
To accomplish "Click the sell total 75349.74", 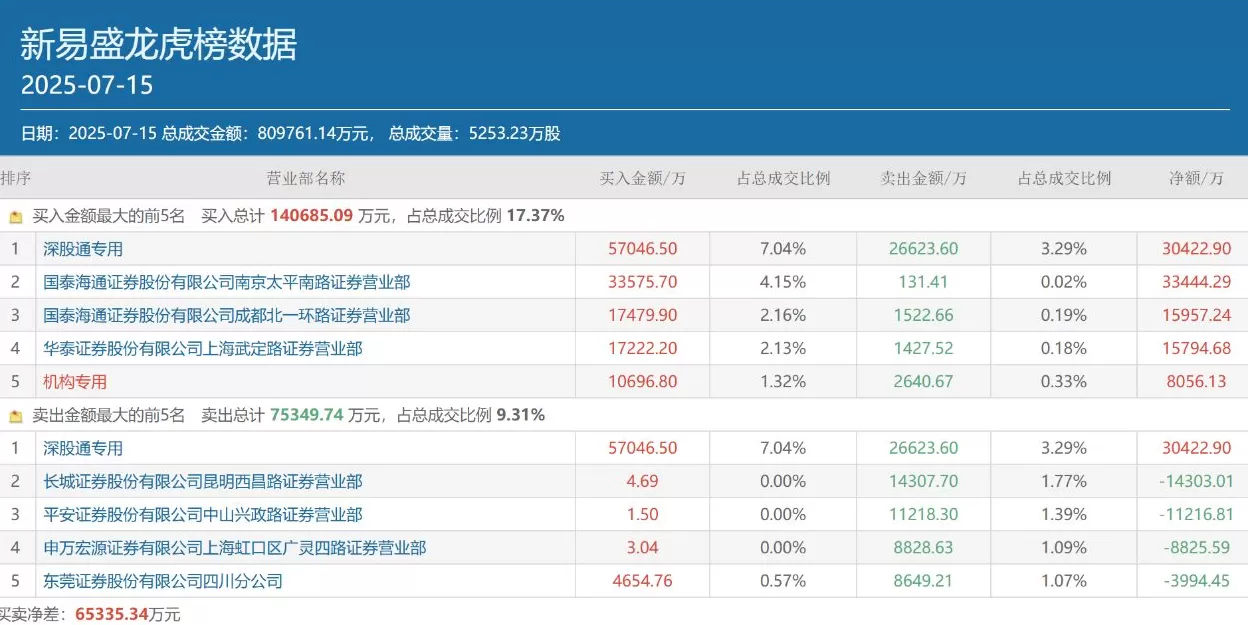I will point(307,414).
